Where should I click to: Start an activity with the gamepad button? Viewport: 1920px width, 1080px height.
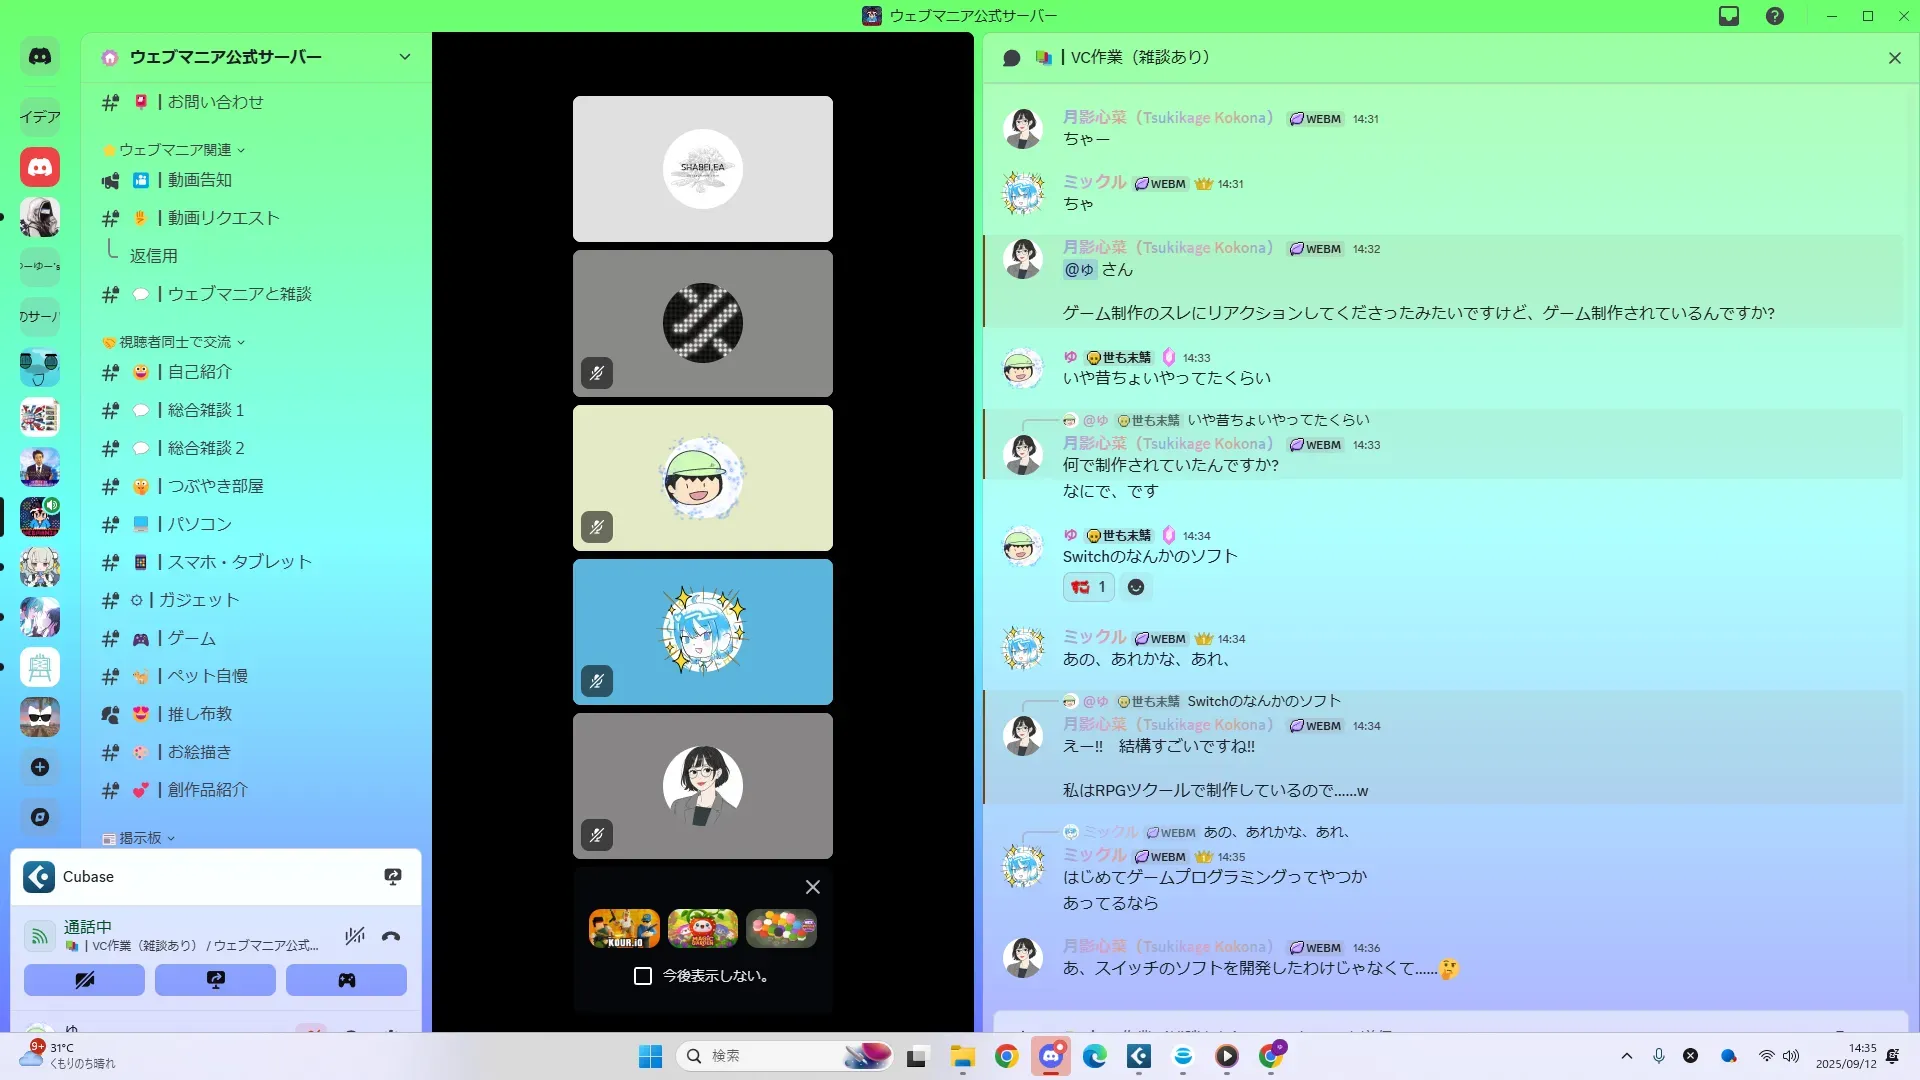pos(346,980)
